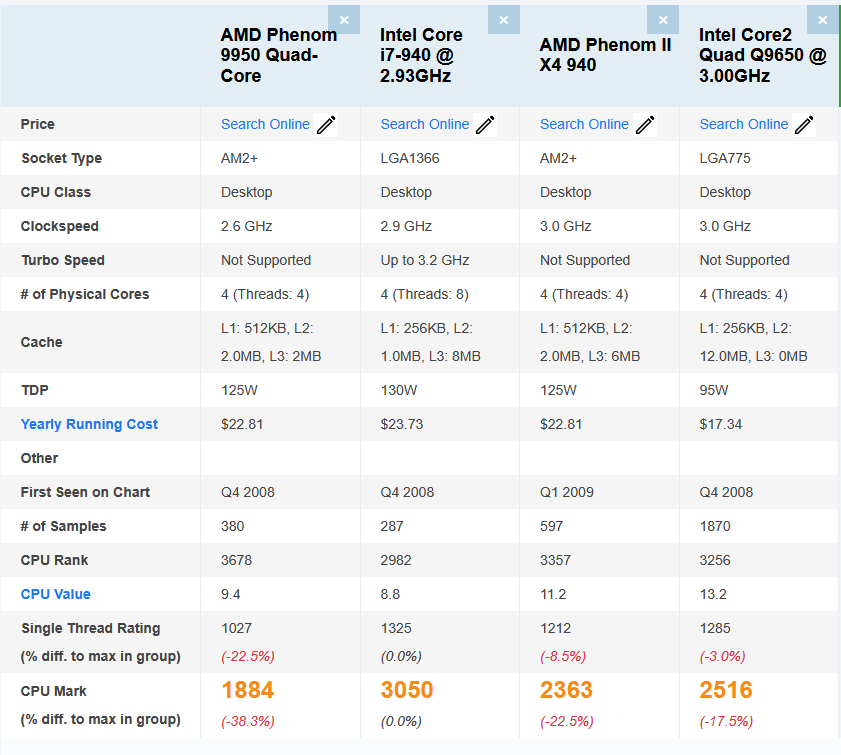841x755 pixels.
Task: Click the Socket Type row label
Action: (x=62, y=158)
